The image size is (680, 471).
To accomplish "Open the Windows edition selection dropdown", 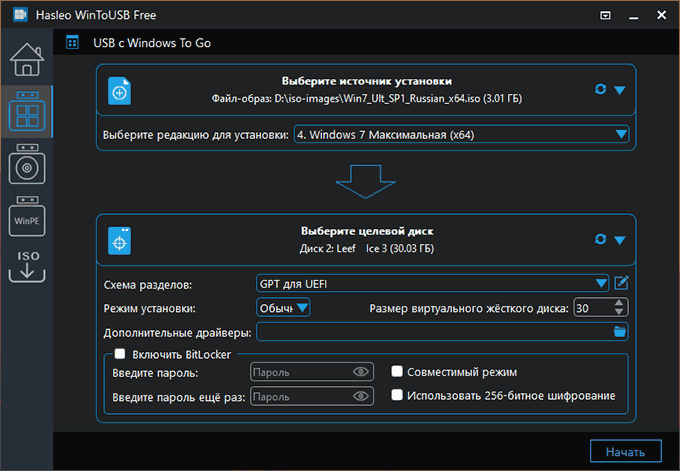I will (x=461, y=134).
